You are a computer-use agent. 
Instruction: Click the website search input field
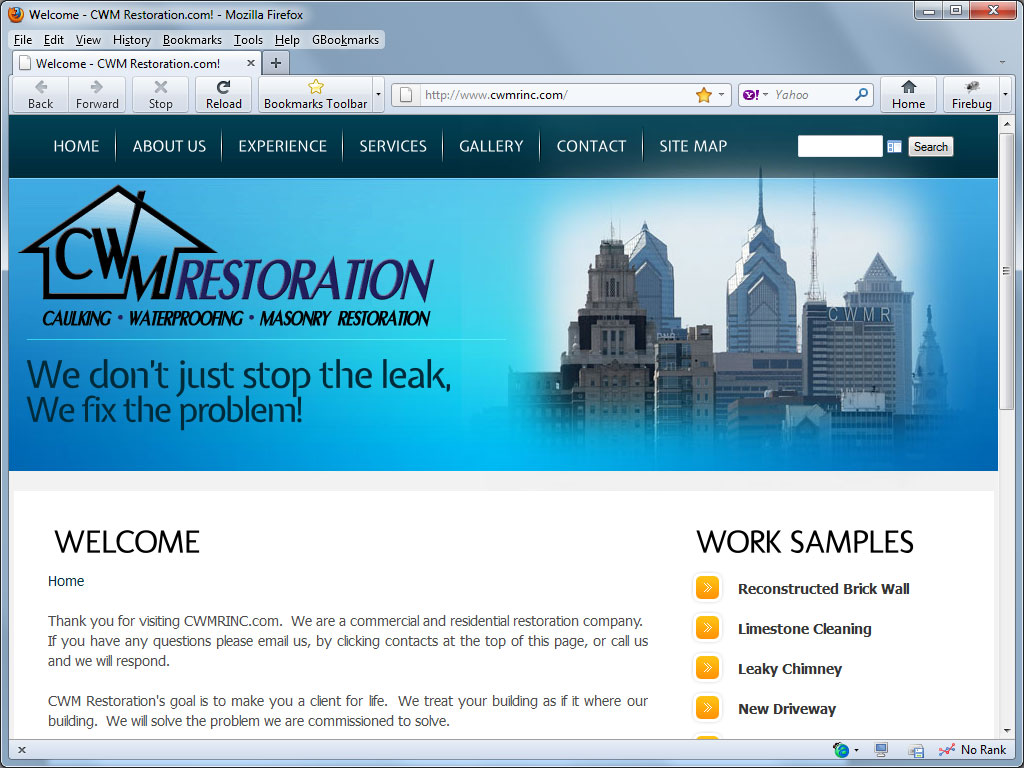[x=840, y=146]
